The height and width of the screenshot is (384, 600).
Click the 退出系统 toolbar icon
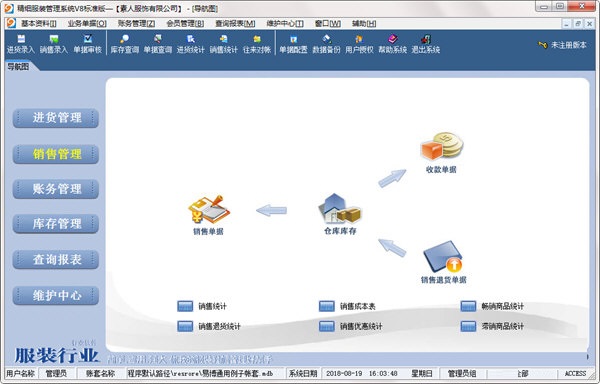pyautogui.click(x=426, y=44)
